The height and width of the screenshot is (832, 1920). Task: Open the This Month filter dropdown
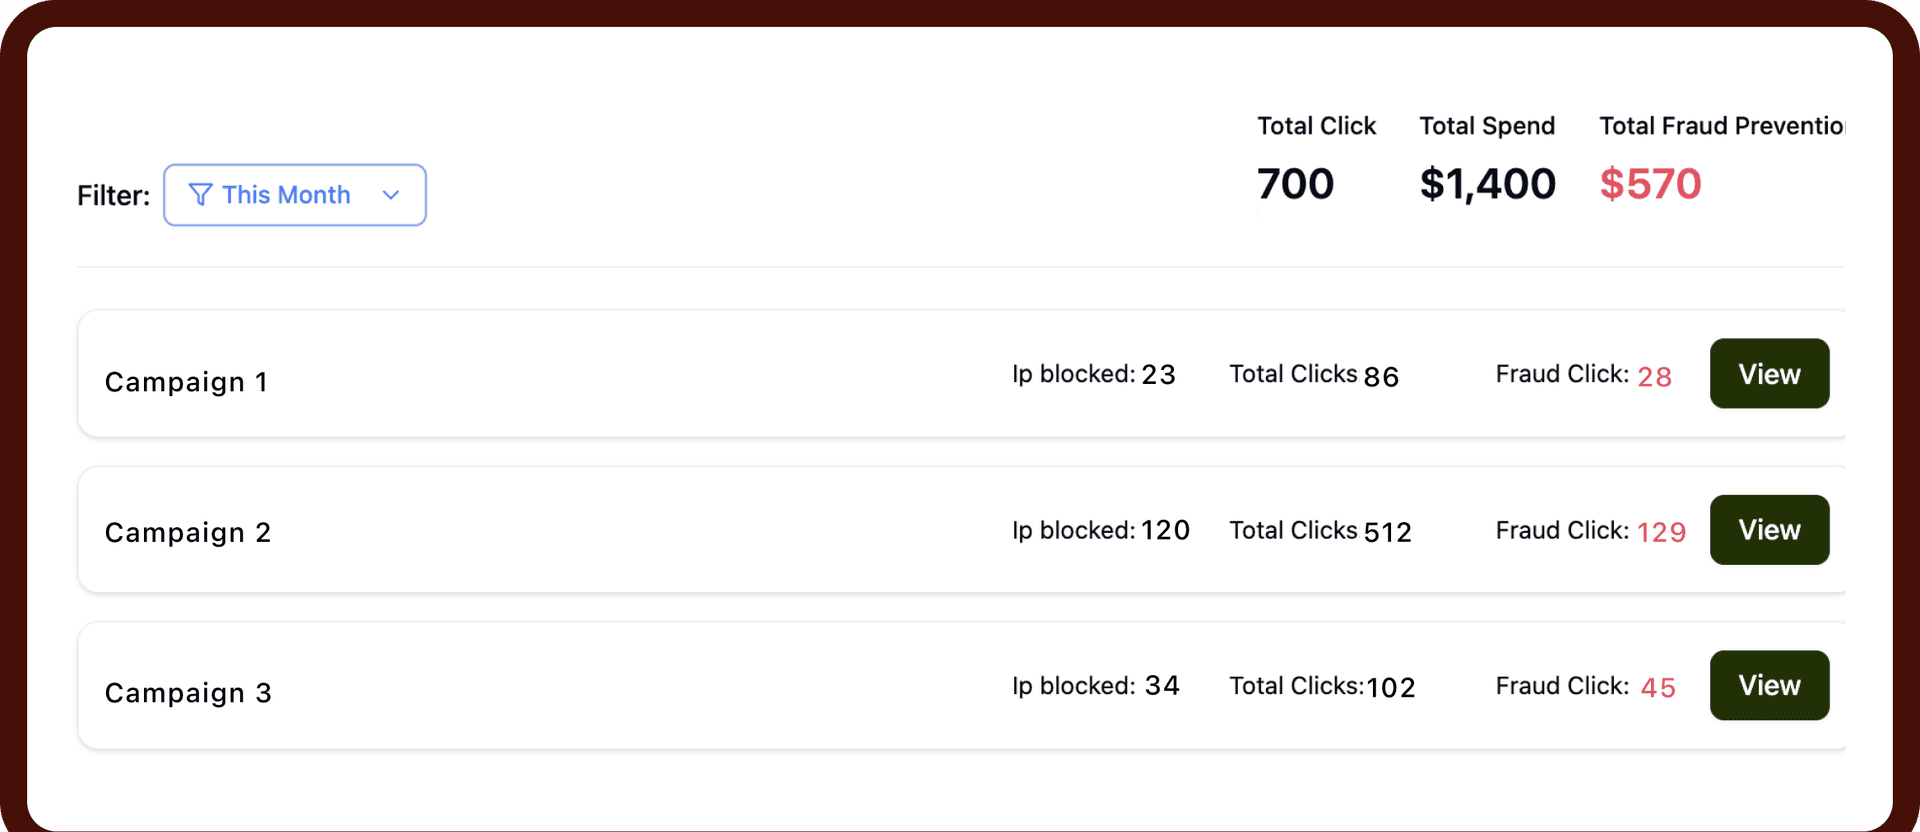coord(295,195)
